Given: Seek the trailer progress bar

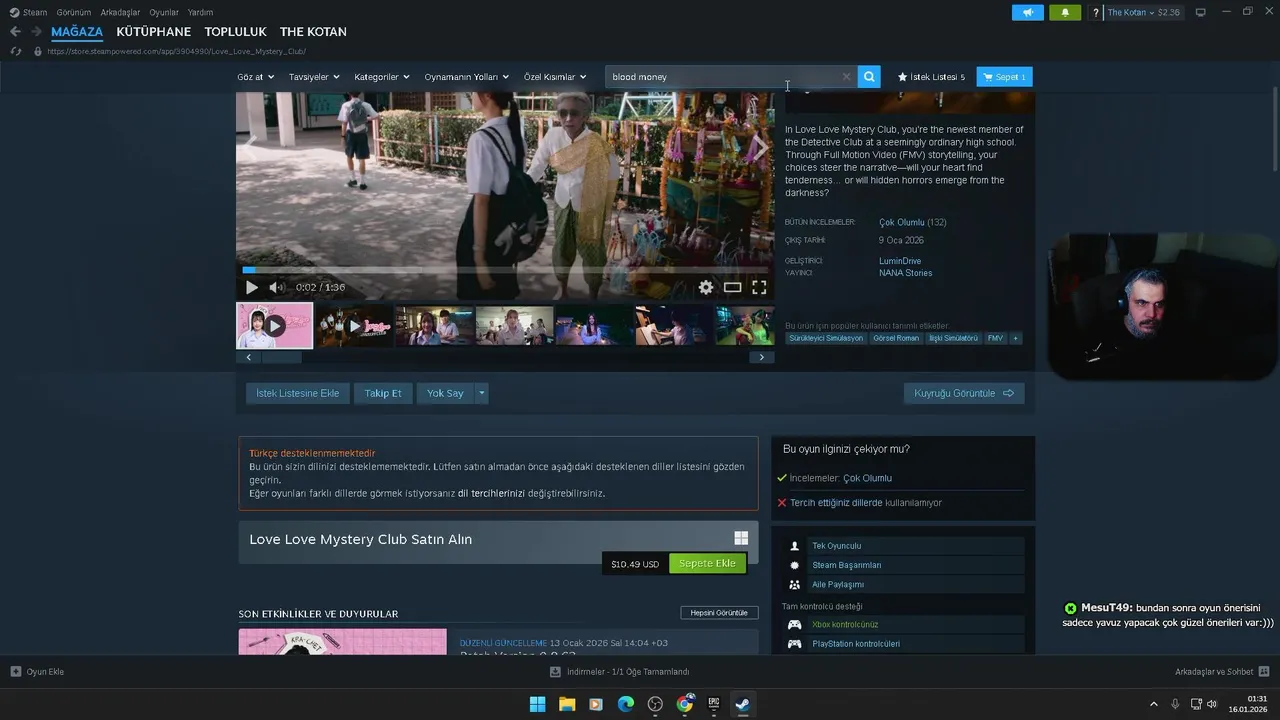Looking at the screenshot, I should (x=505, y=270).
